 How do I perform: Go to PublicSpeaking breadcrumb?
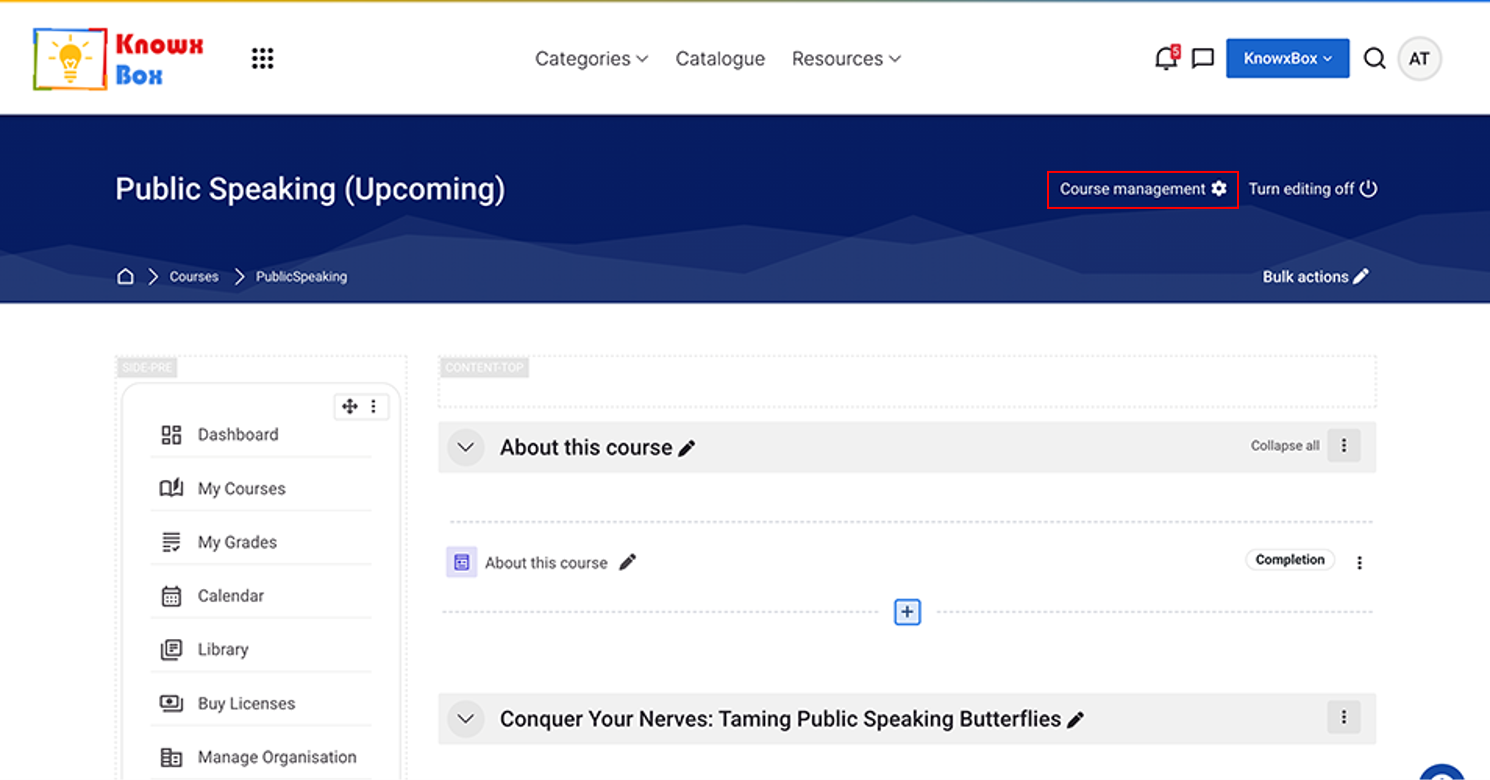click(x=301, y=277)
